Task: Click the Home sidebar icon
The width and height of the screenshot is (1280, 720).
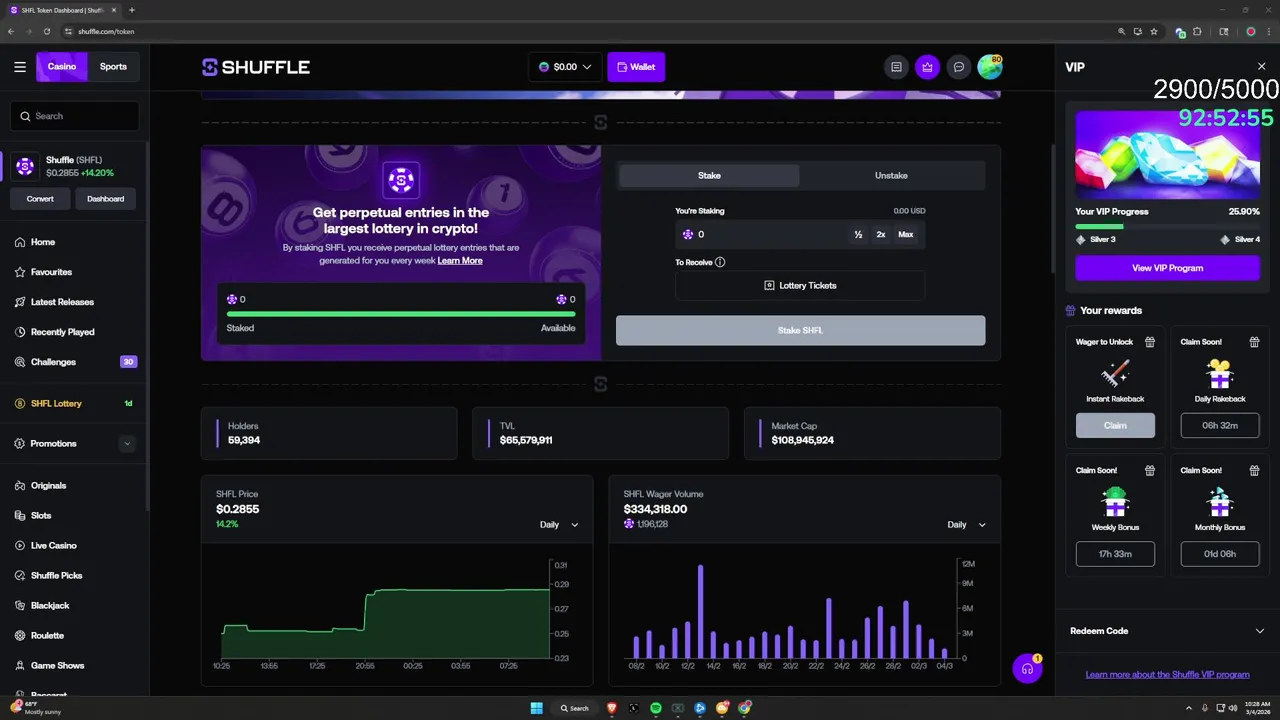Action: coord(20,242)
